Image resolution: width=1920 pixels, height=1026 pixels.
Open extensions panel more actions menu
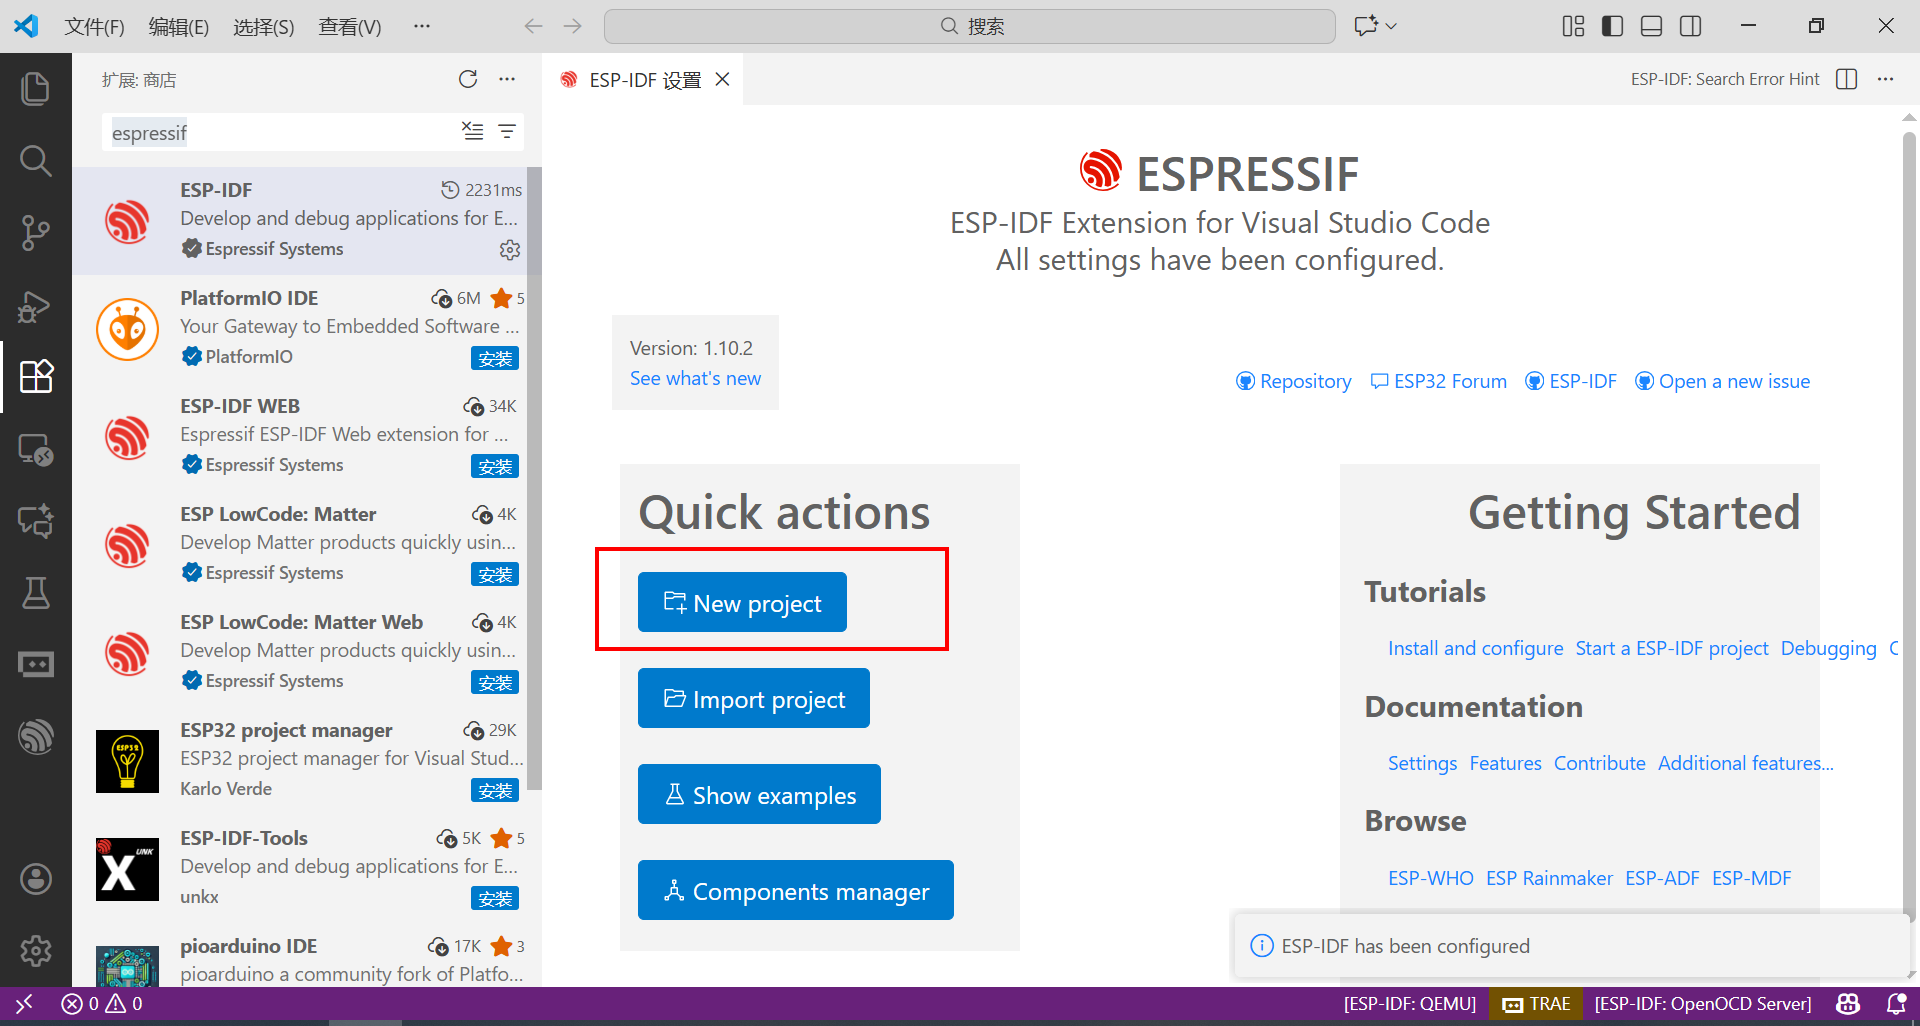507,79
